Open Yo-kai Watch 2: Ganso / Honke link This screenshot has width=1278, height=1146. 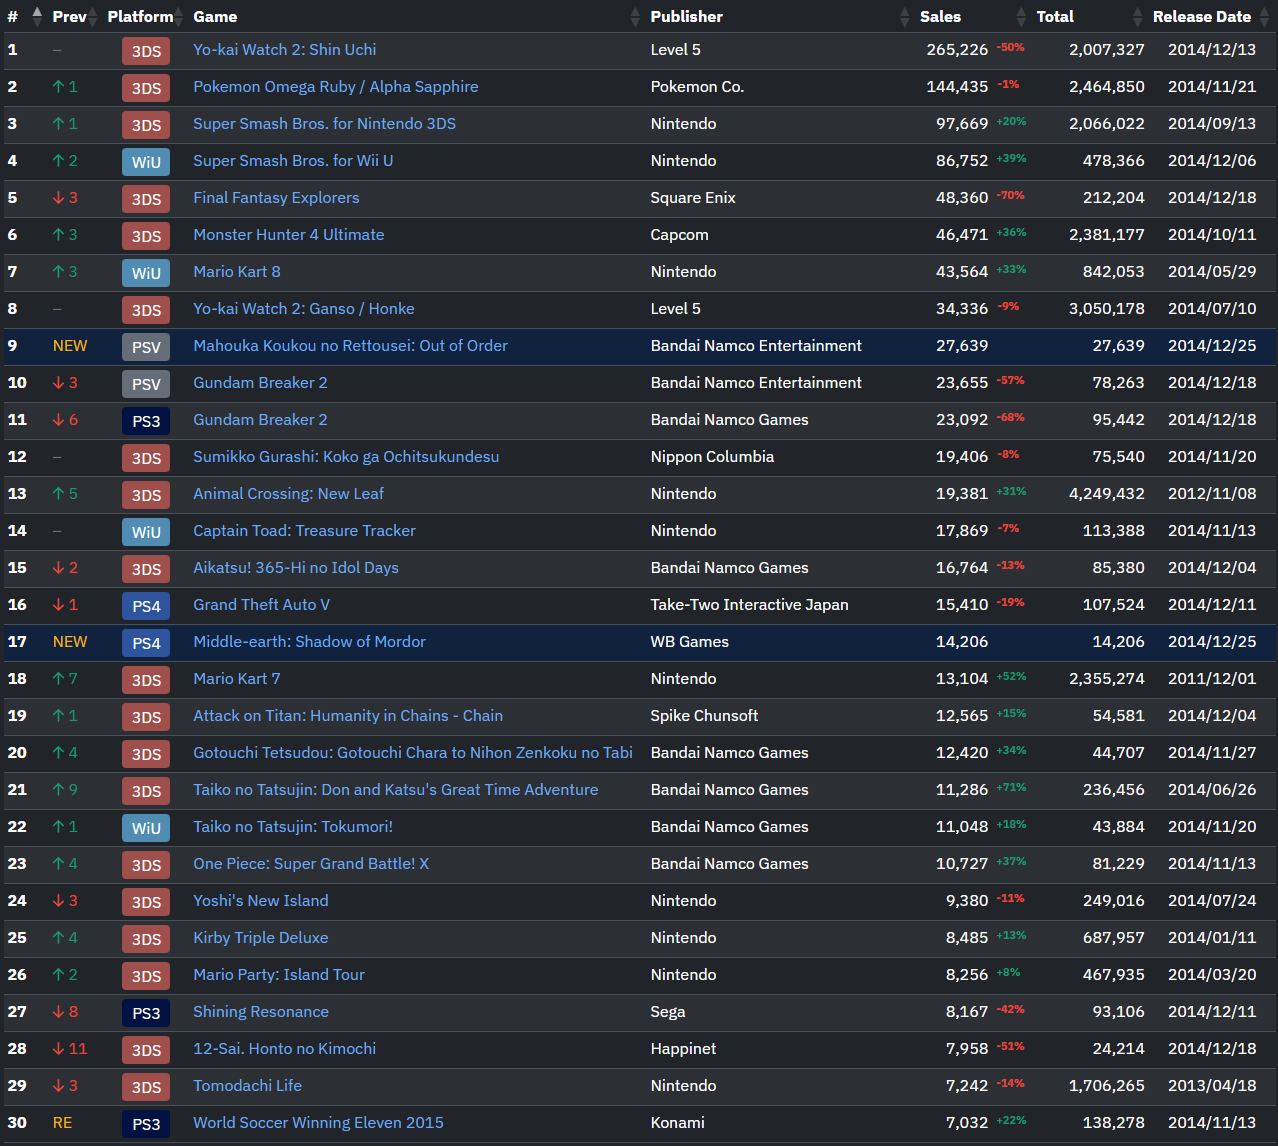point(304,308)
